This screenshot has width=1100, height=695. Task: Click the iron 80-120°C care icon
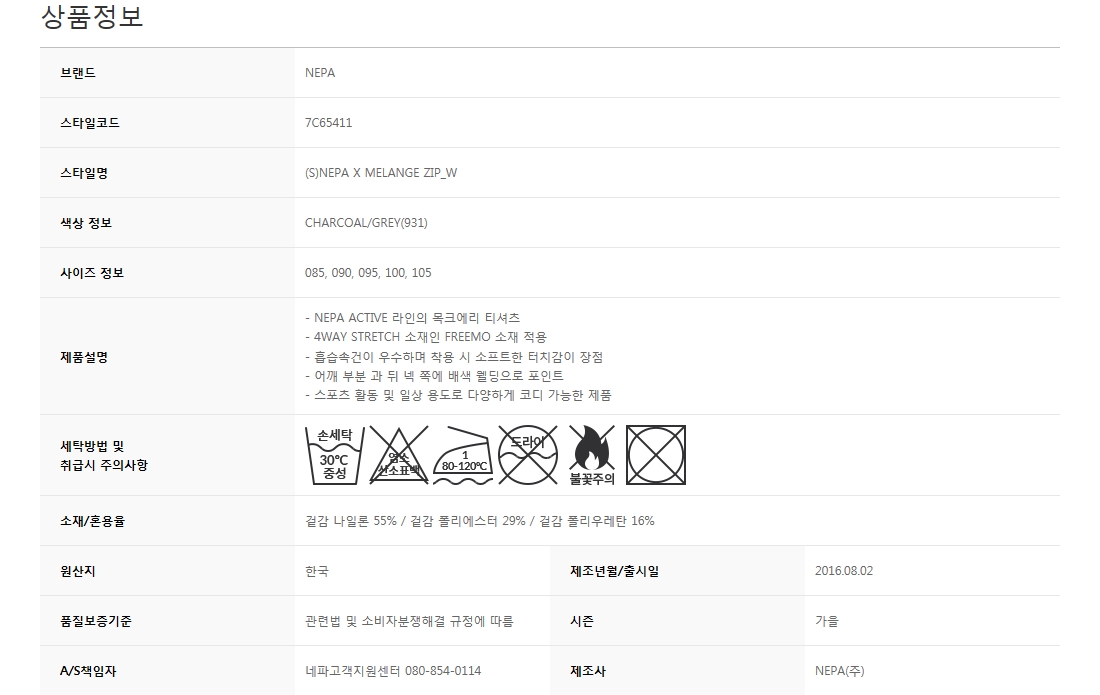pos(463,455)
